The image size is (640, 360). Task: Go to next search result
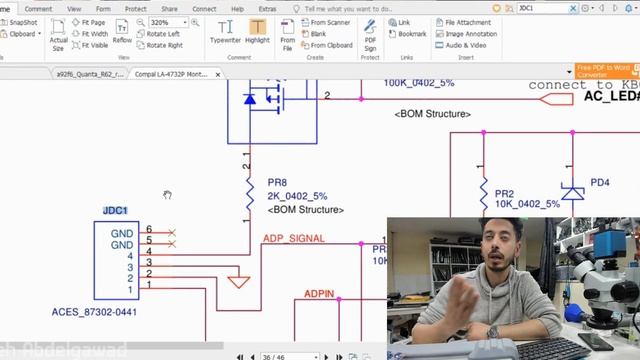click(616, 8)
